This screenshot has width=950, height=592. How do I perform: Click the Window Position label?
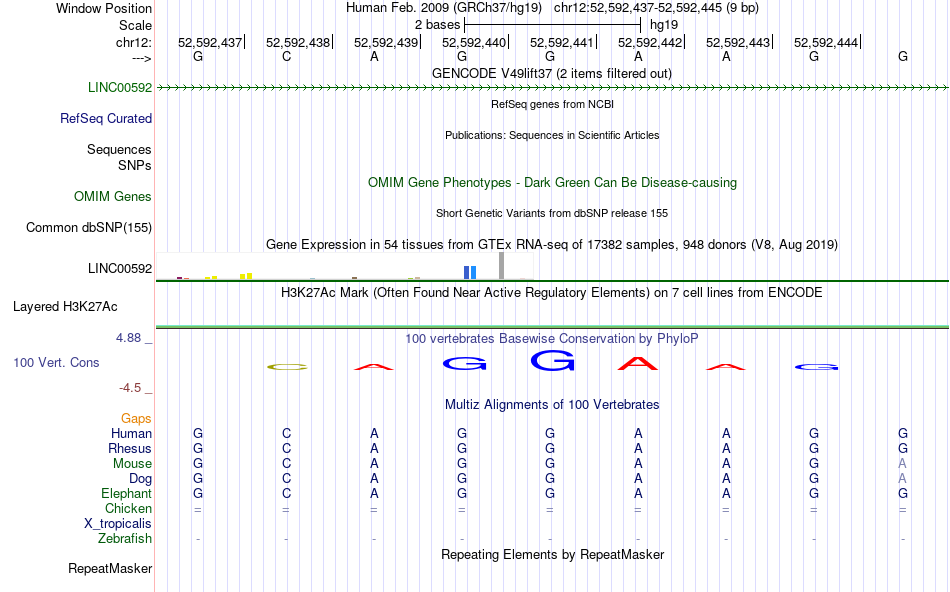coord(104,8)
